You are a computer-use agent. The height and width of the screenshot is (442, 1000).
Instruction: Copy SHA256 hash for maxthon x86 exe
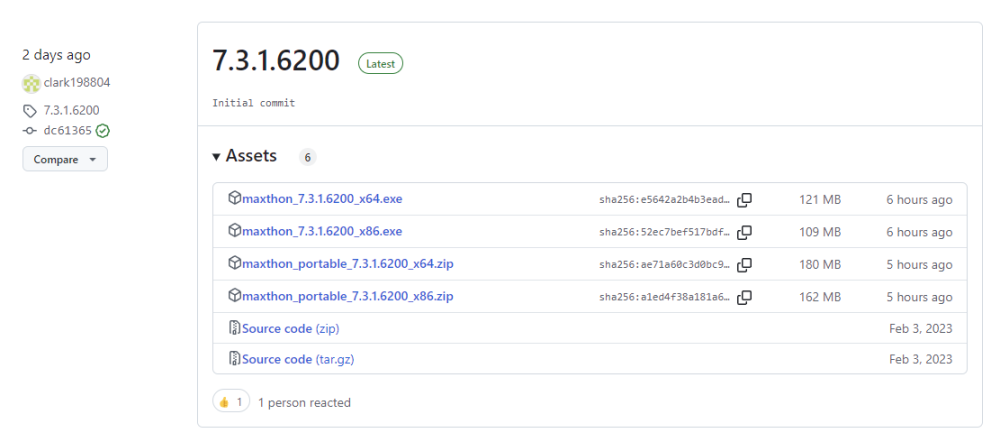(744, 232)
